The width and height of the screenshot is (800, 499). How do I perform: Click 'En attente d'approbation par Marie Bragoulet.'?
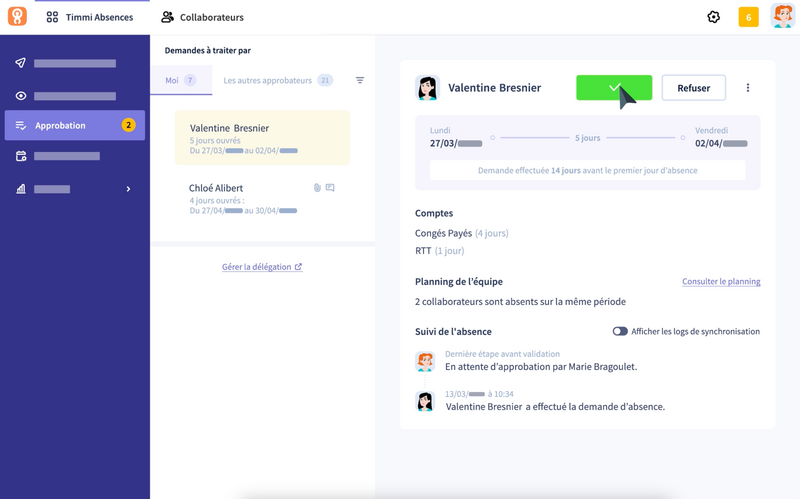pos(541,366)
